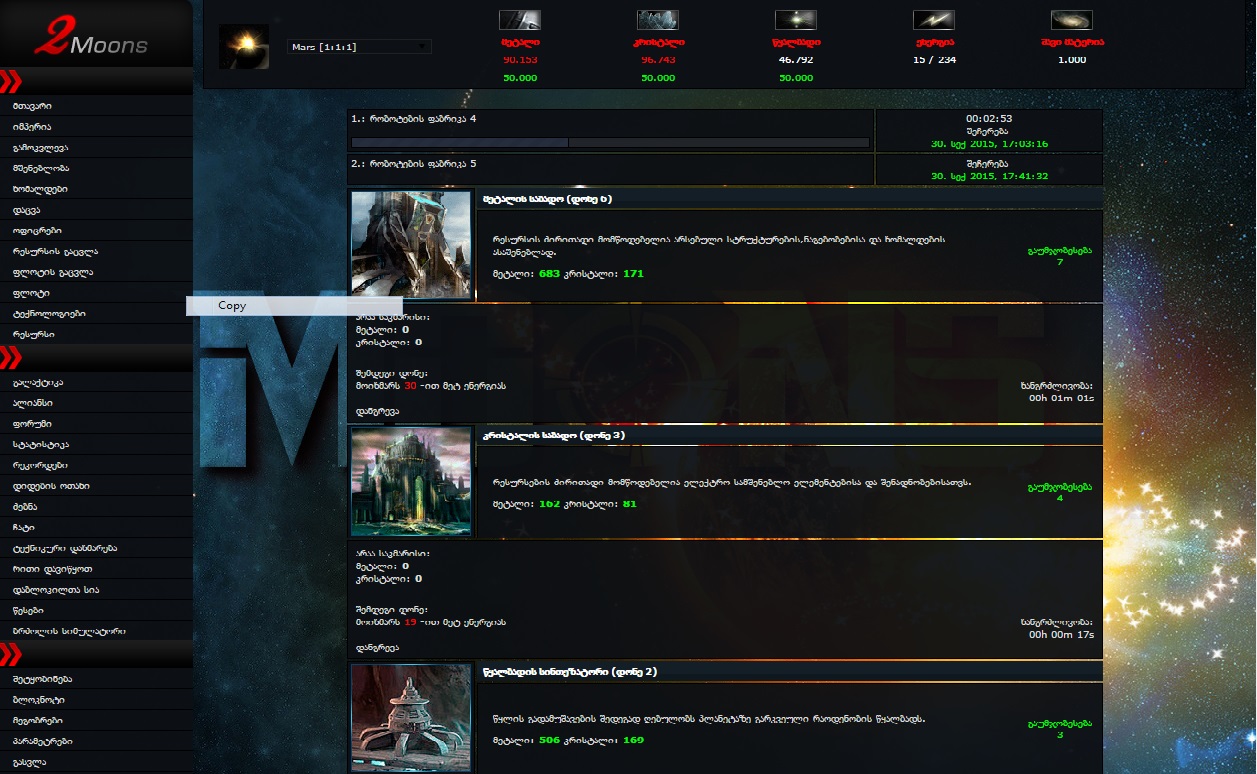Open the მეტალის საბადო (დონე 6) title
Screen dimensions: 1257x774
pyautogui.click(x=547, y=199)
